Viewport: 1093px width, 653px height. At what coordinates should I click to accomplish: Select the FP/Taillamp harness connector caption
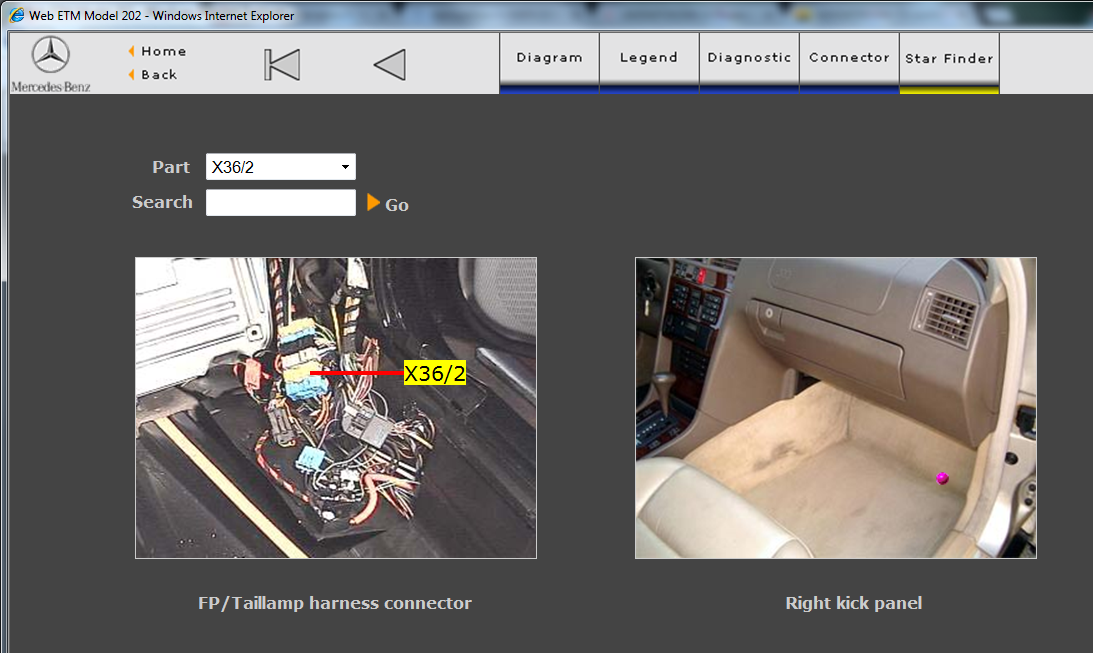coord(335,603)
